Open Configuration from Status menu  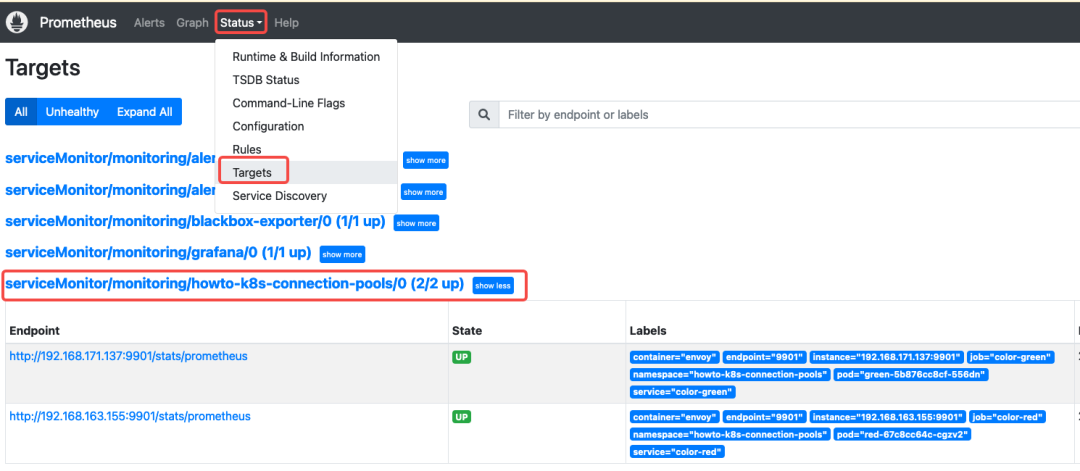[x=306, y=127]
